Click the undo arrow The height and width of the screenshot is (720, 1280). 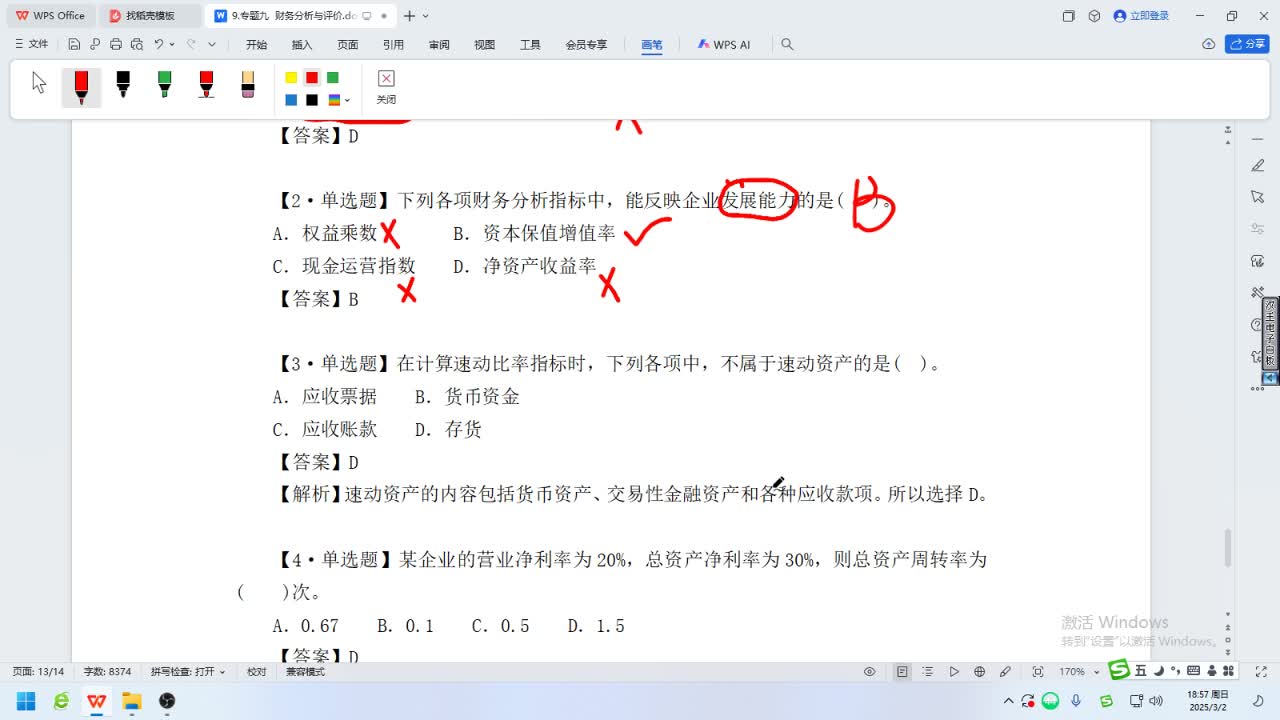tap(158, 44)
